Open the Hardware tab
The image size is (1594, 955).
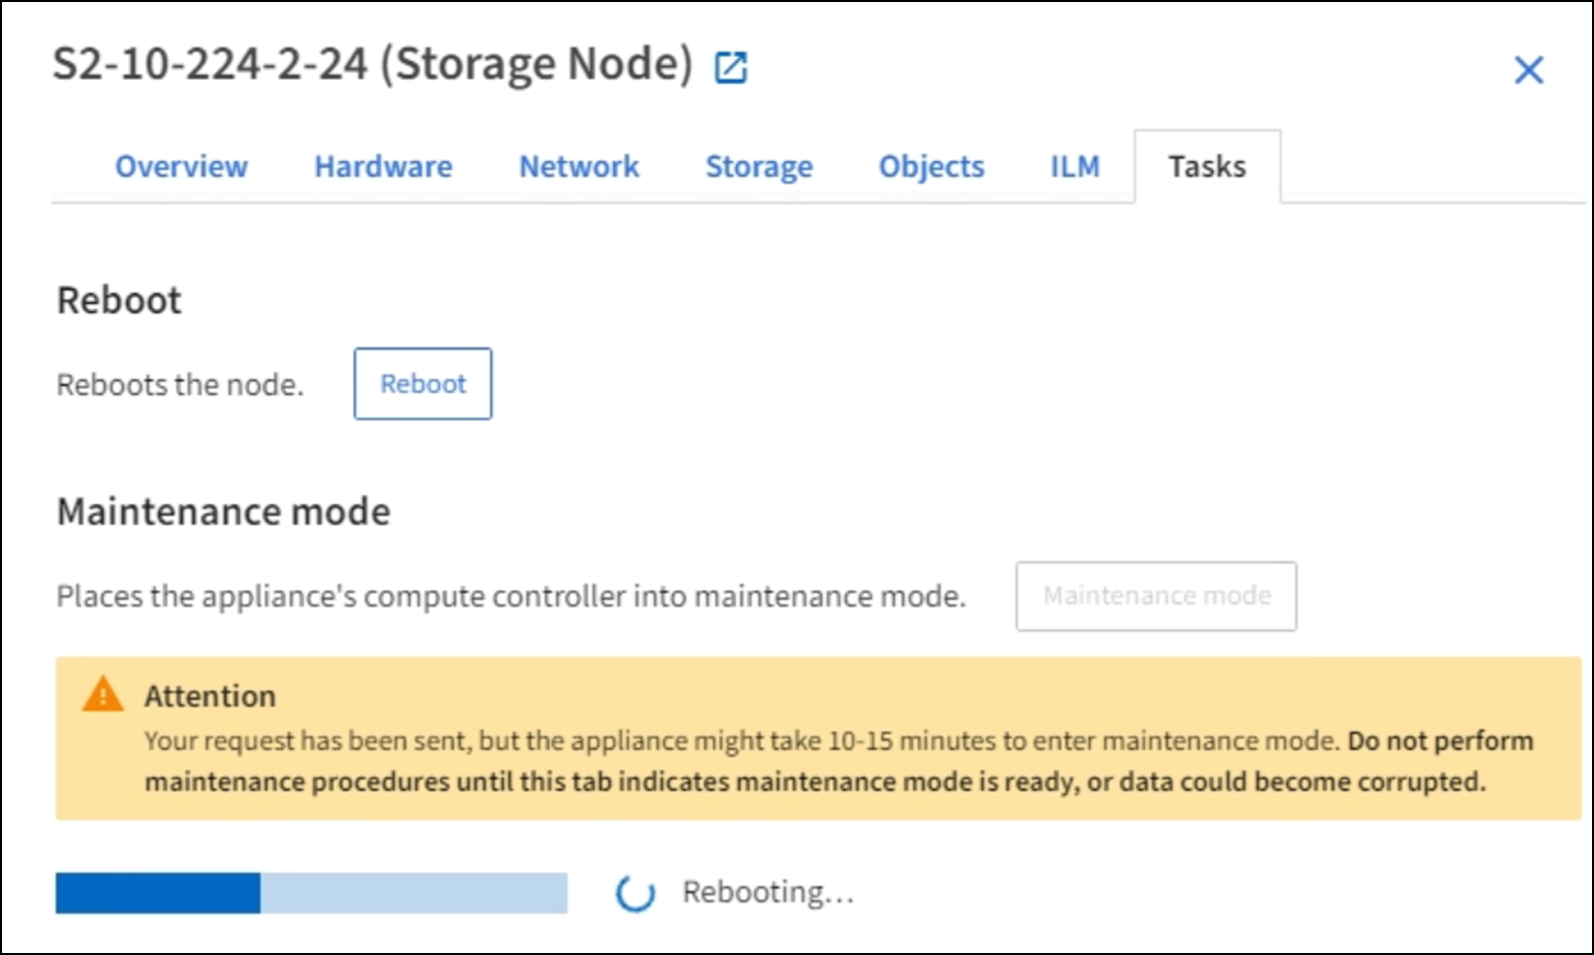[x=383, y=166]
